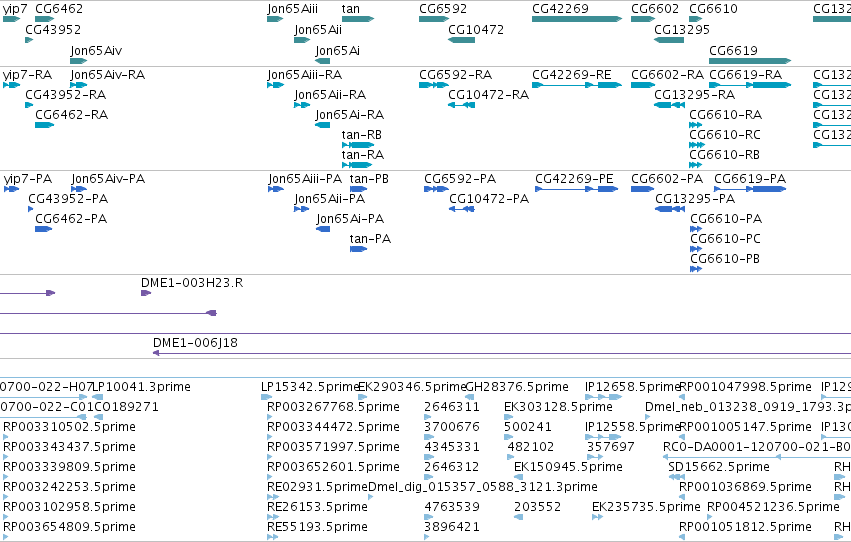Select the CG42269 gene

577,19
